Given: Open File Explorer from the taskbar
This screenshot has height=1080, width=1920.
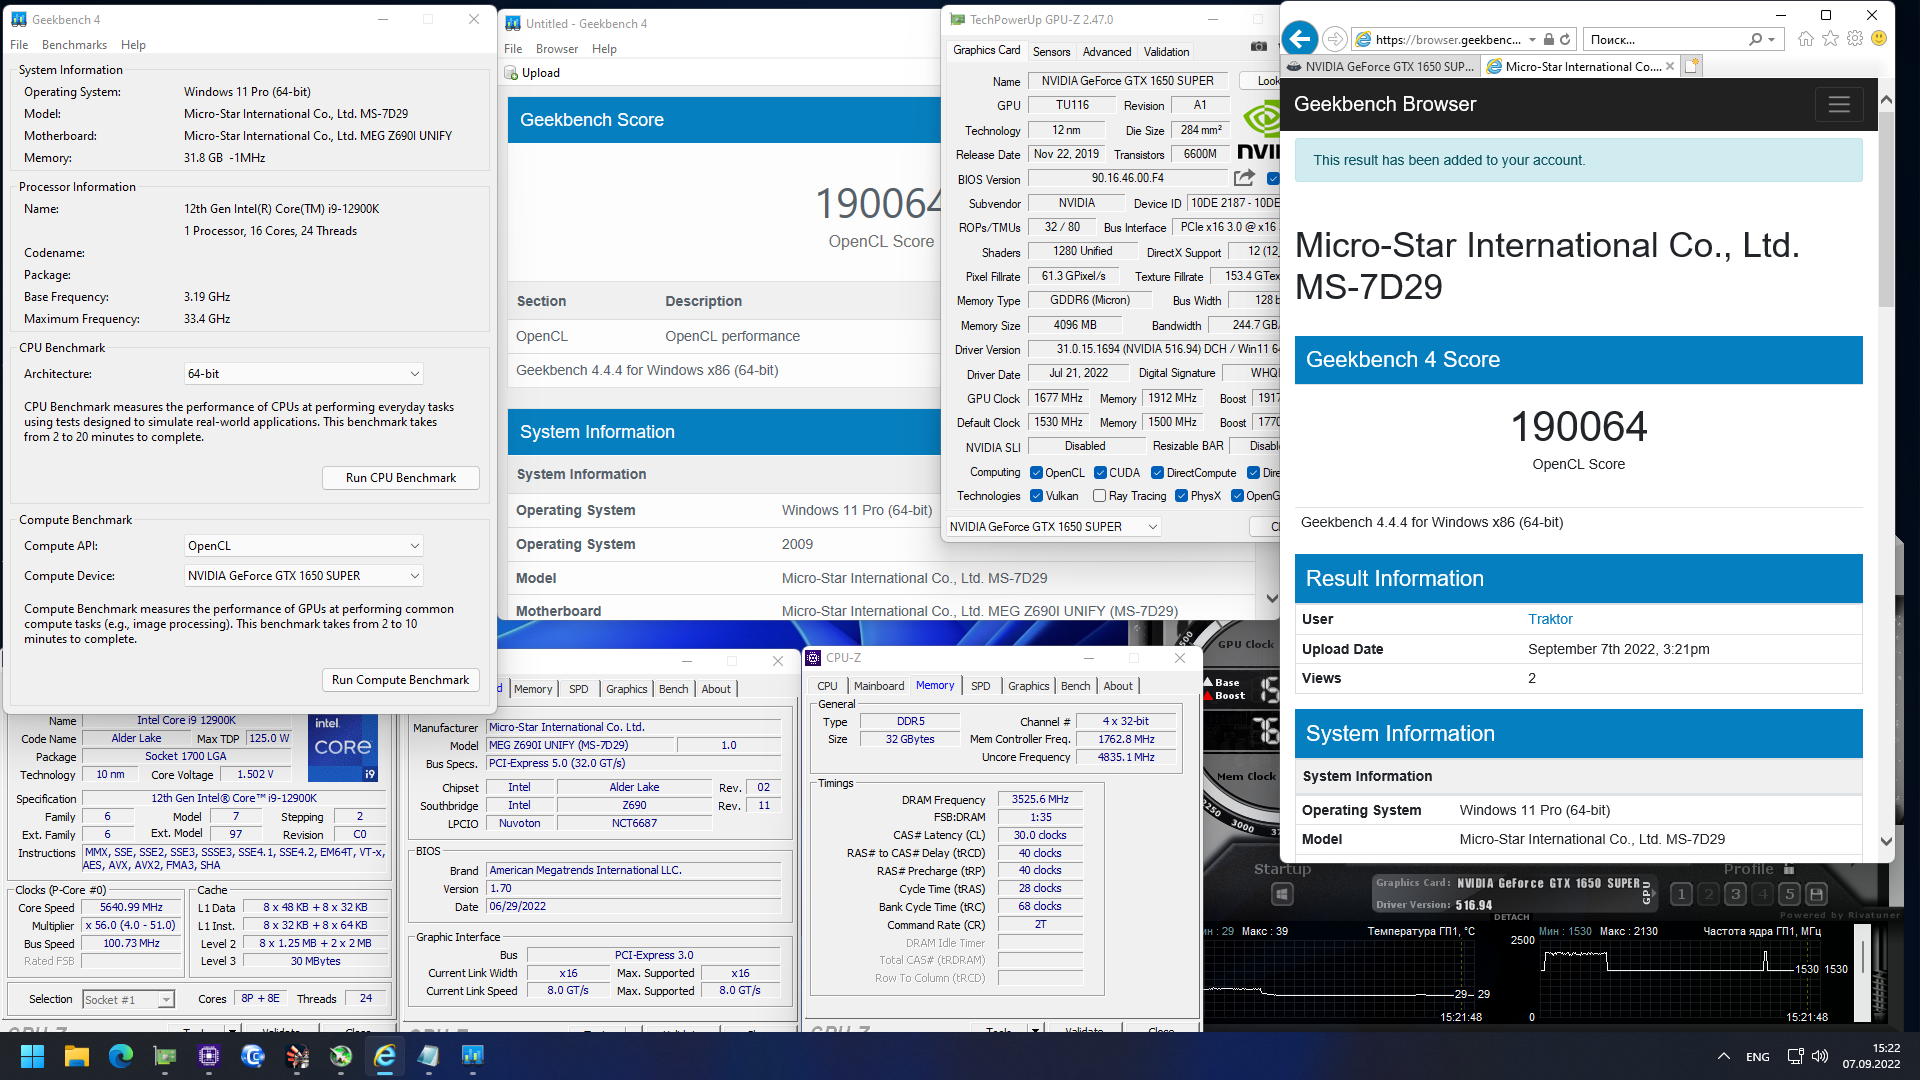Looking at the screenshot, I should click(x=76, y=1056).
